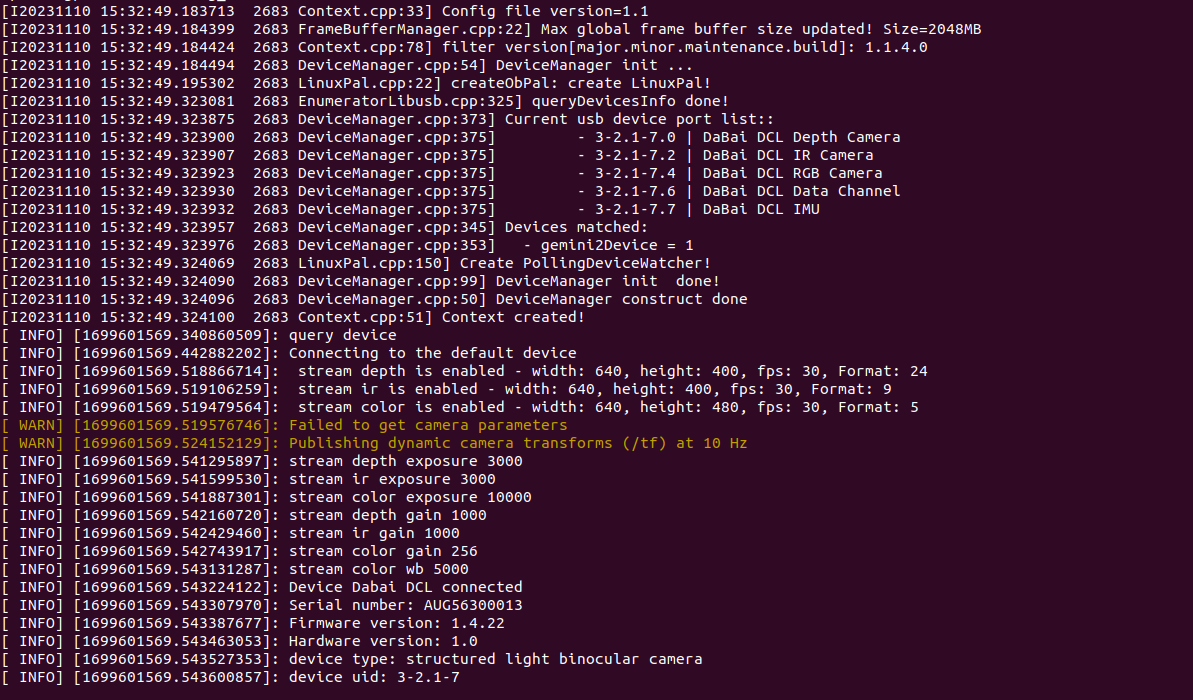Click the serial number AUG56300013
1193x700 pixels.
[x=473, y=606]
